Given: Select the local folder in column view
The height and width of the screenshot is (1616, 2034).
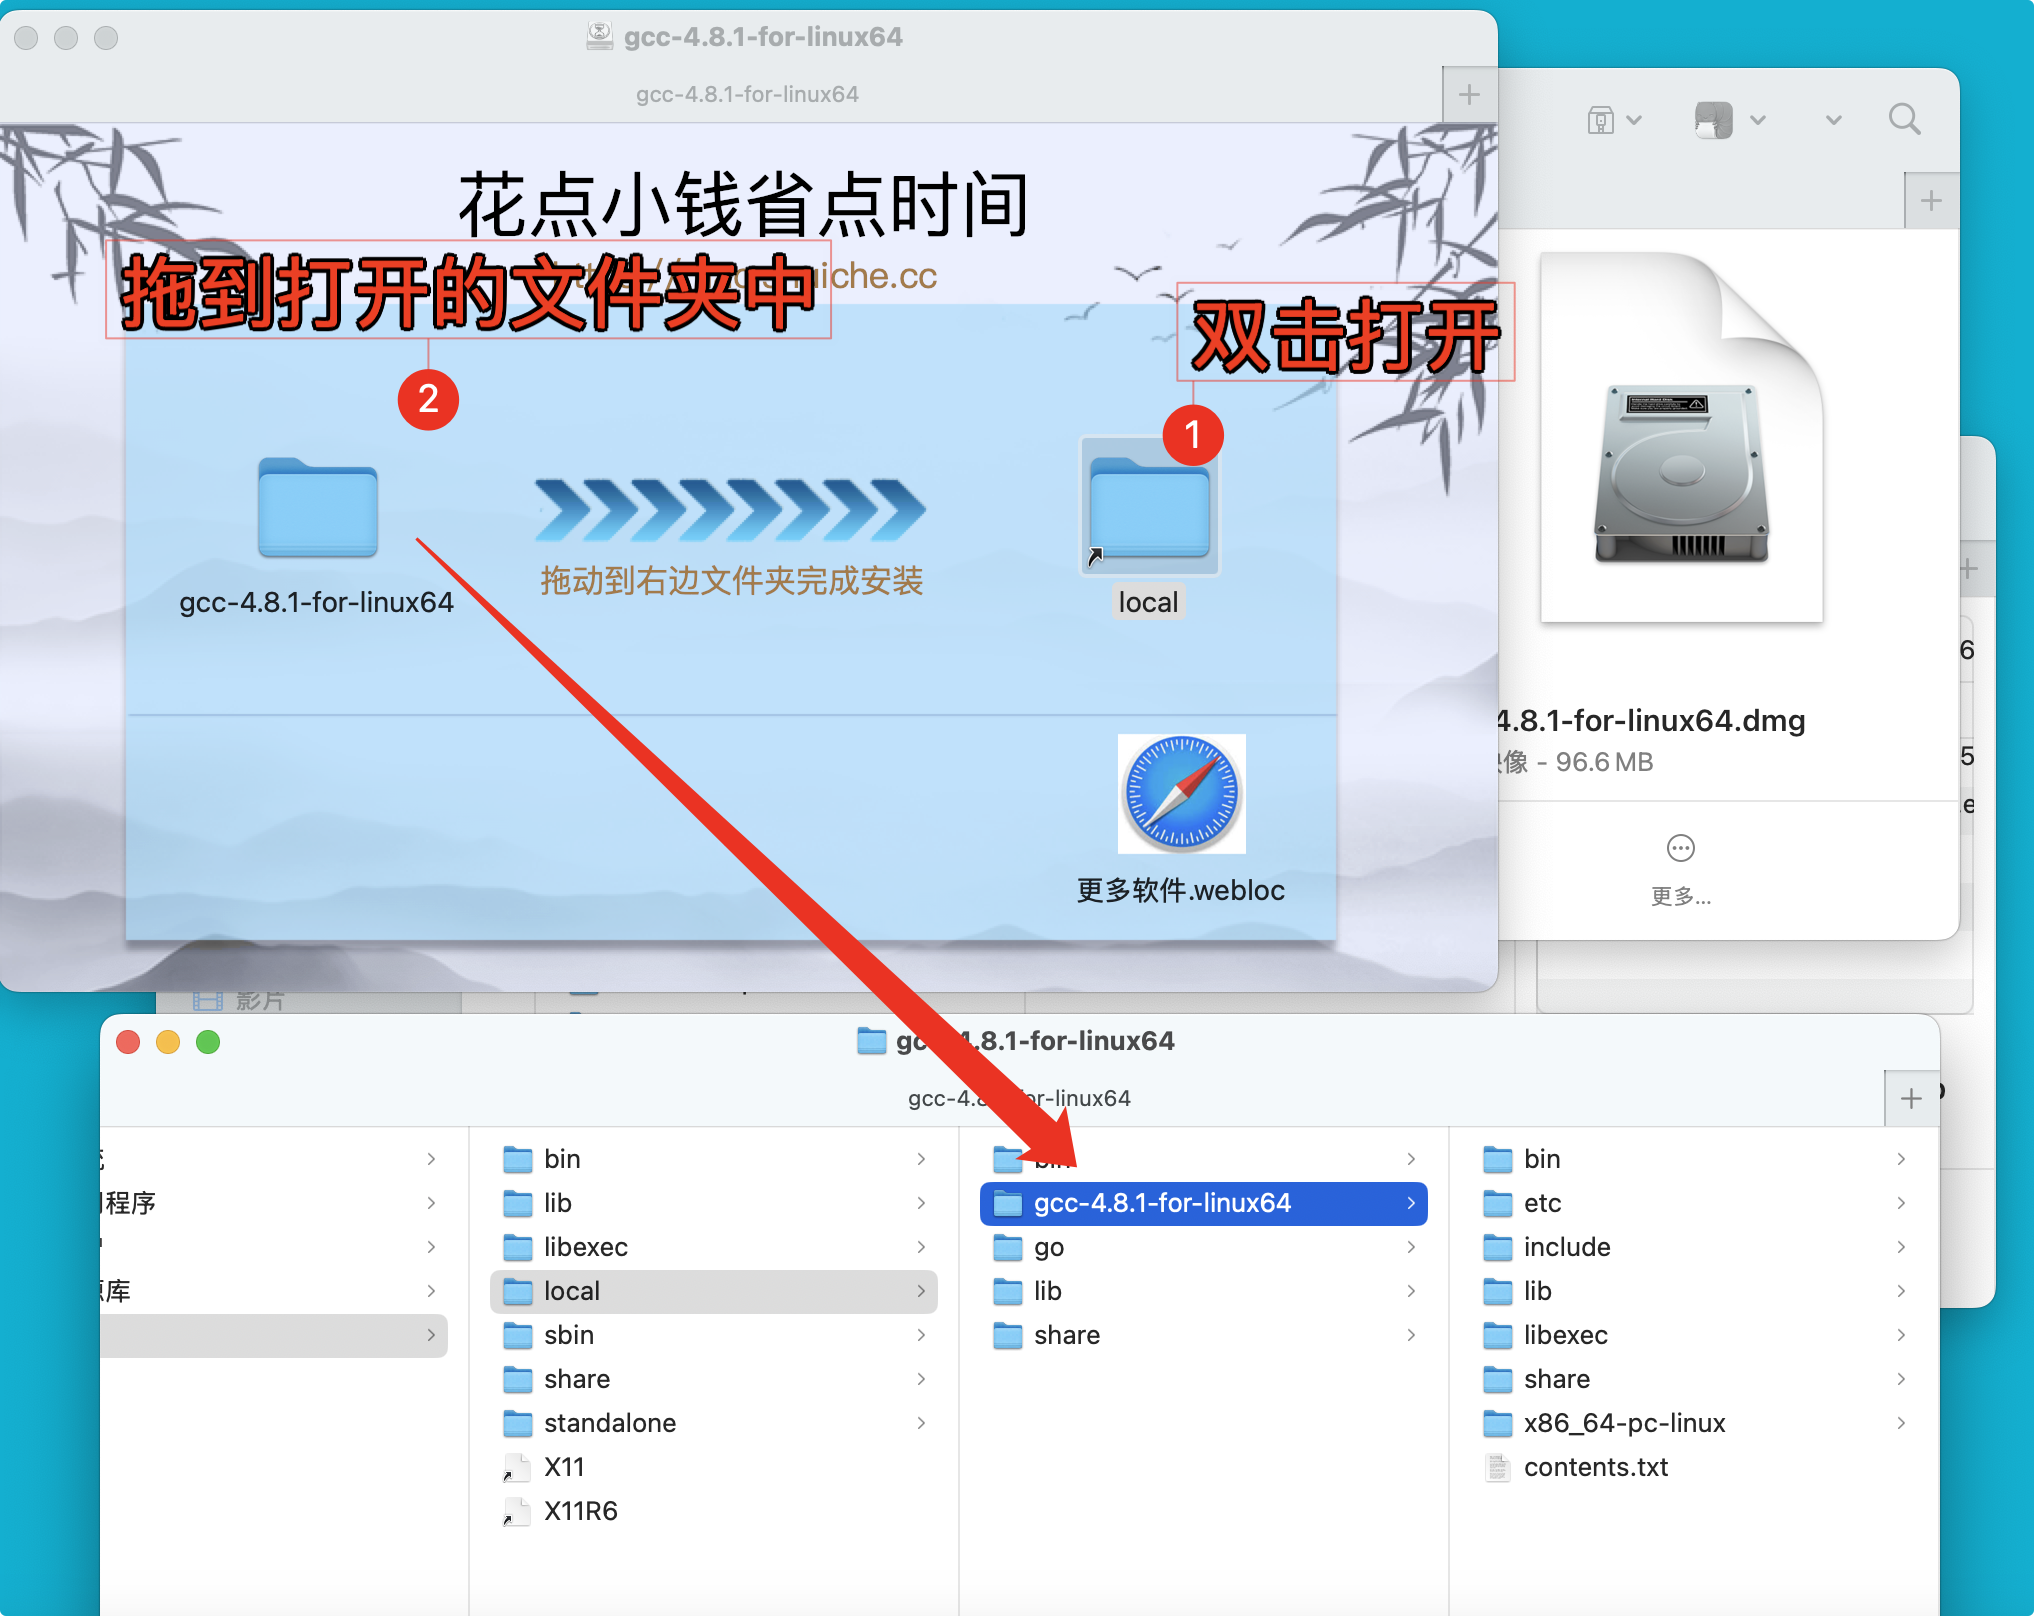Looking at the screenshot, I should point(571,1291).
